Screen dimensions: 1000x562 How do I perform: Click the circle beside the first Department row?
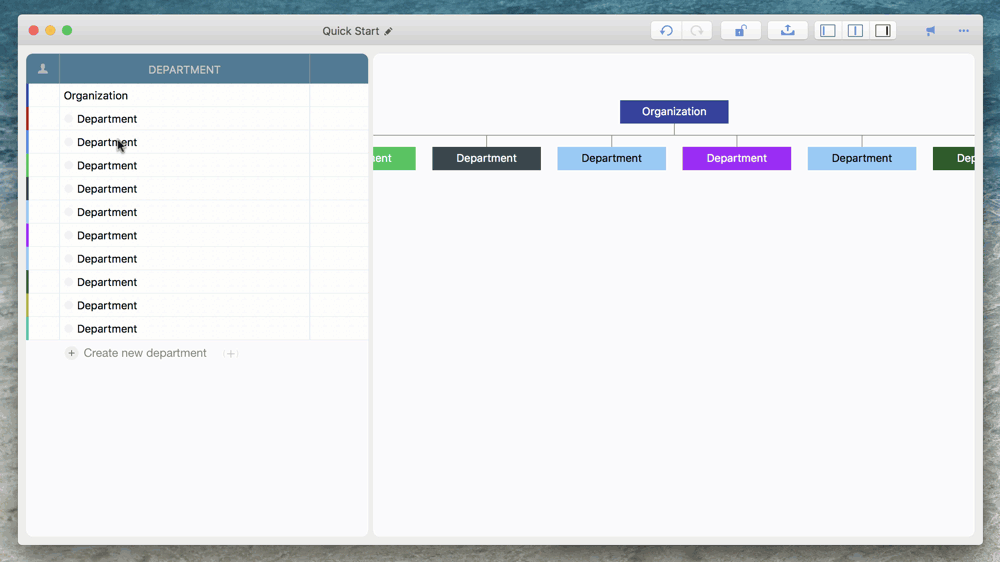click(69, 119)
